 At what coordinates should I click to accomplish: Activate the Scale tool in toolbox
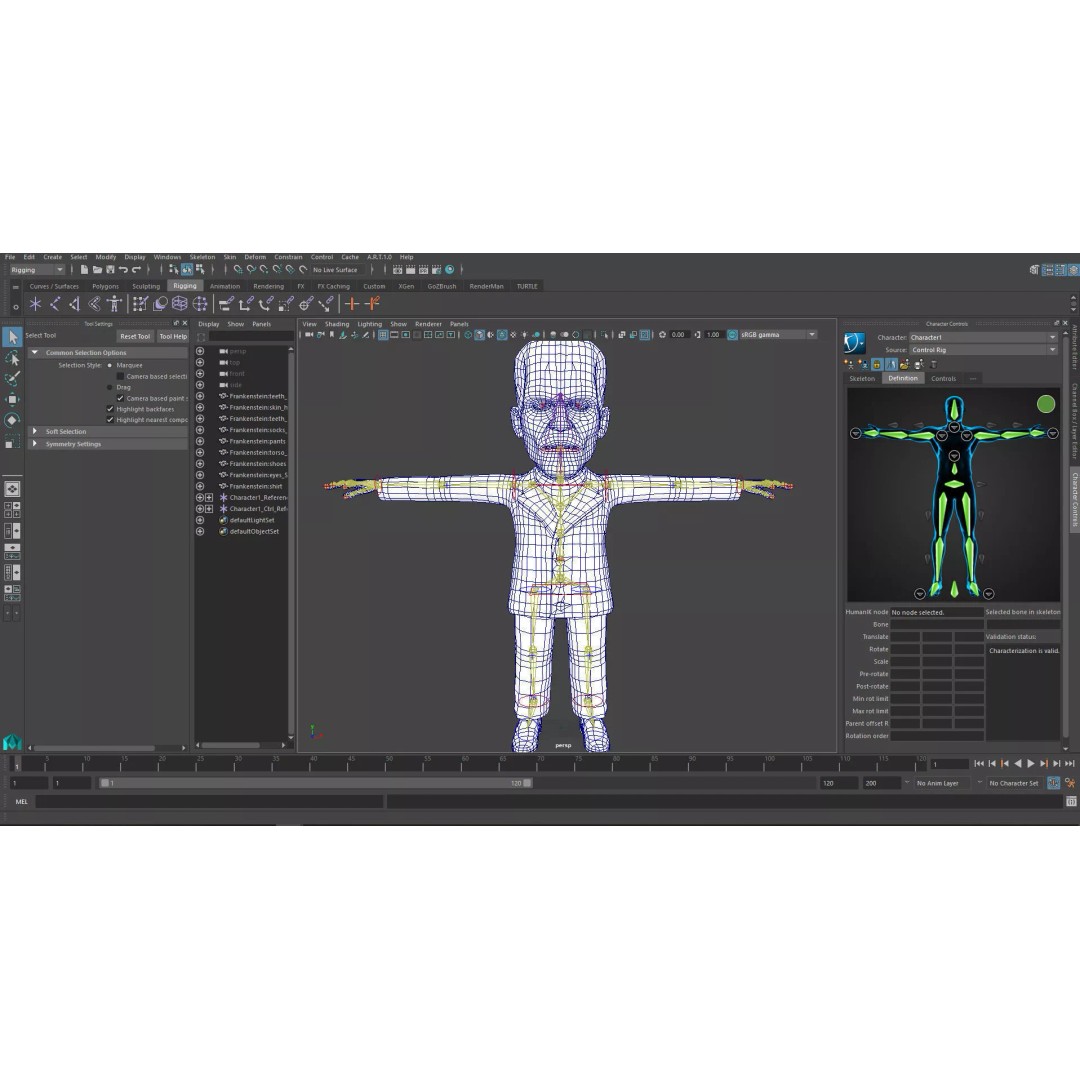point(12,442)
